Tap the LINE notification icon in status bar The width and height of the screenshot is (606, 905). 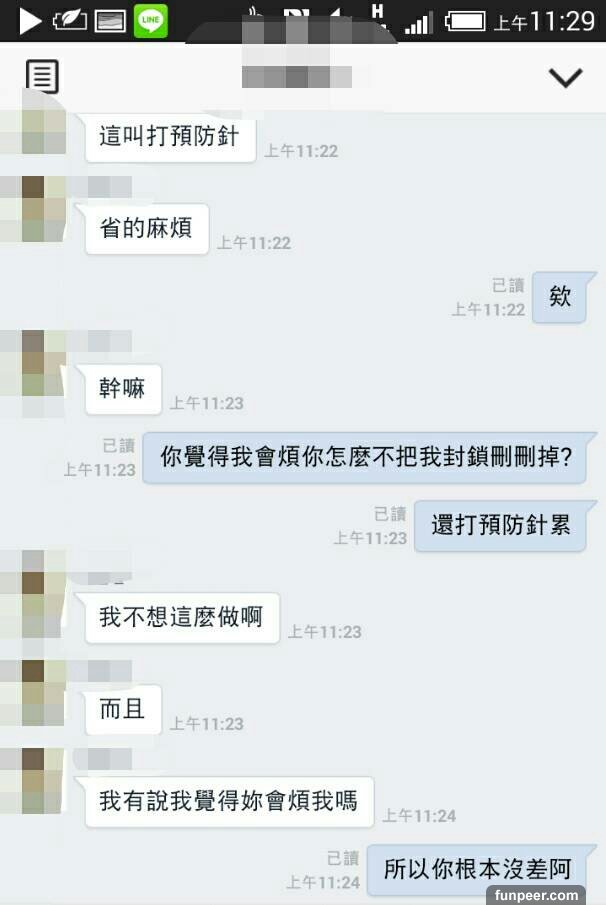click(x=151, y=21)
